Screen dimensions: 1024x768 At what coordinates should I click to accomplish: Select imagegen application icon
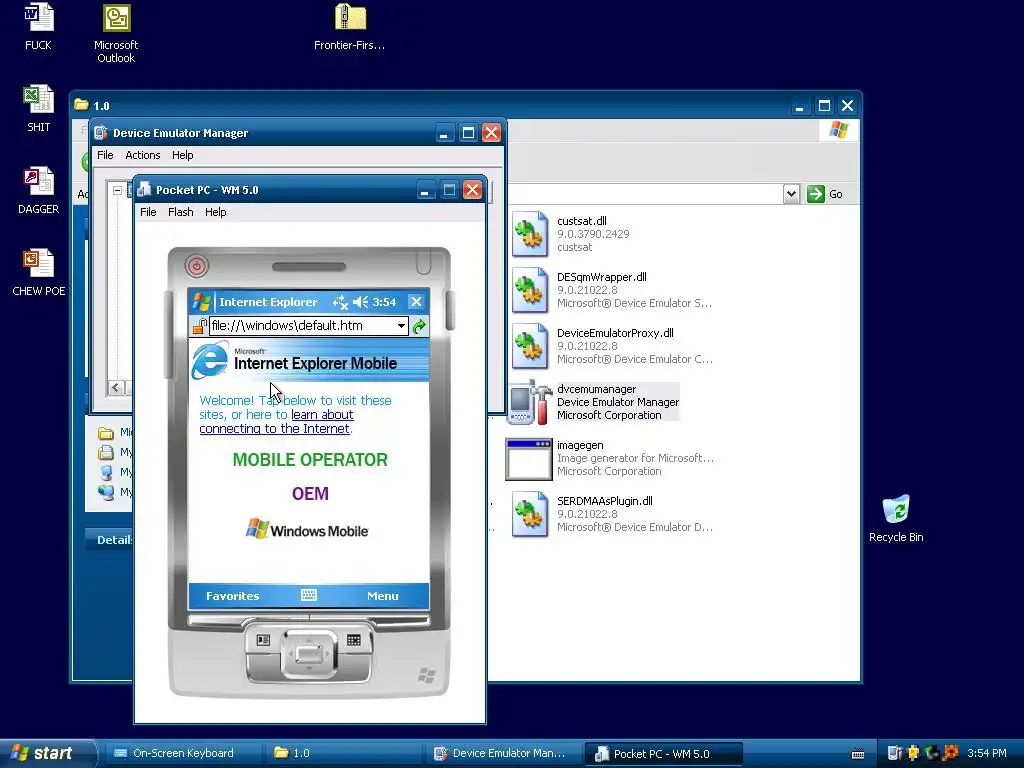[x=529, y=459]
